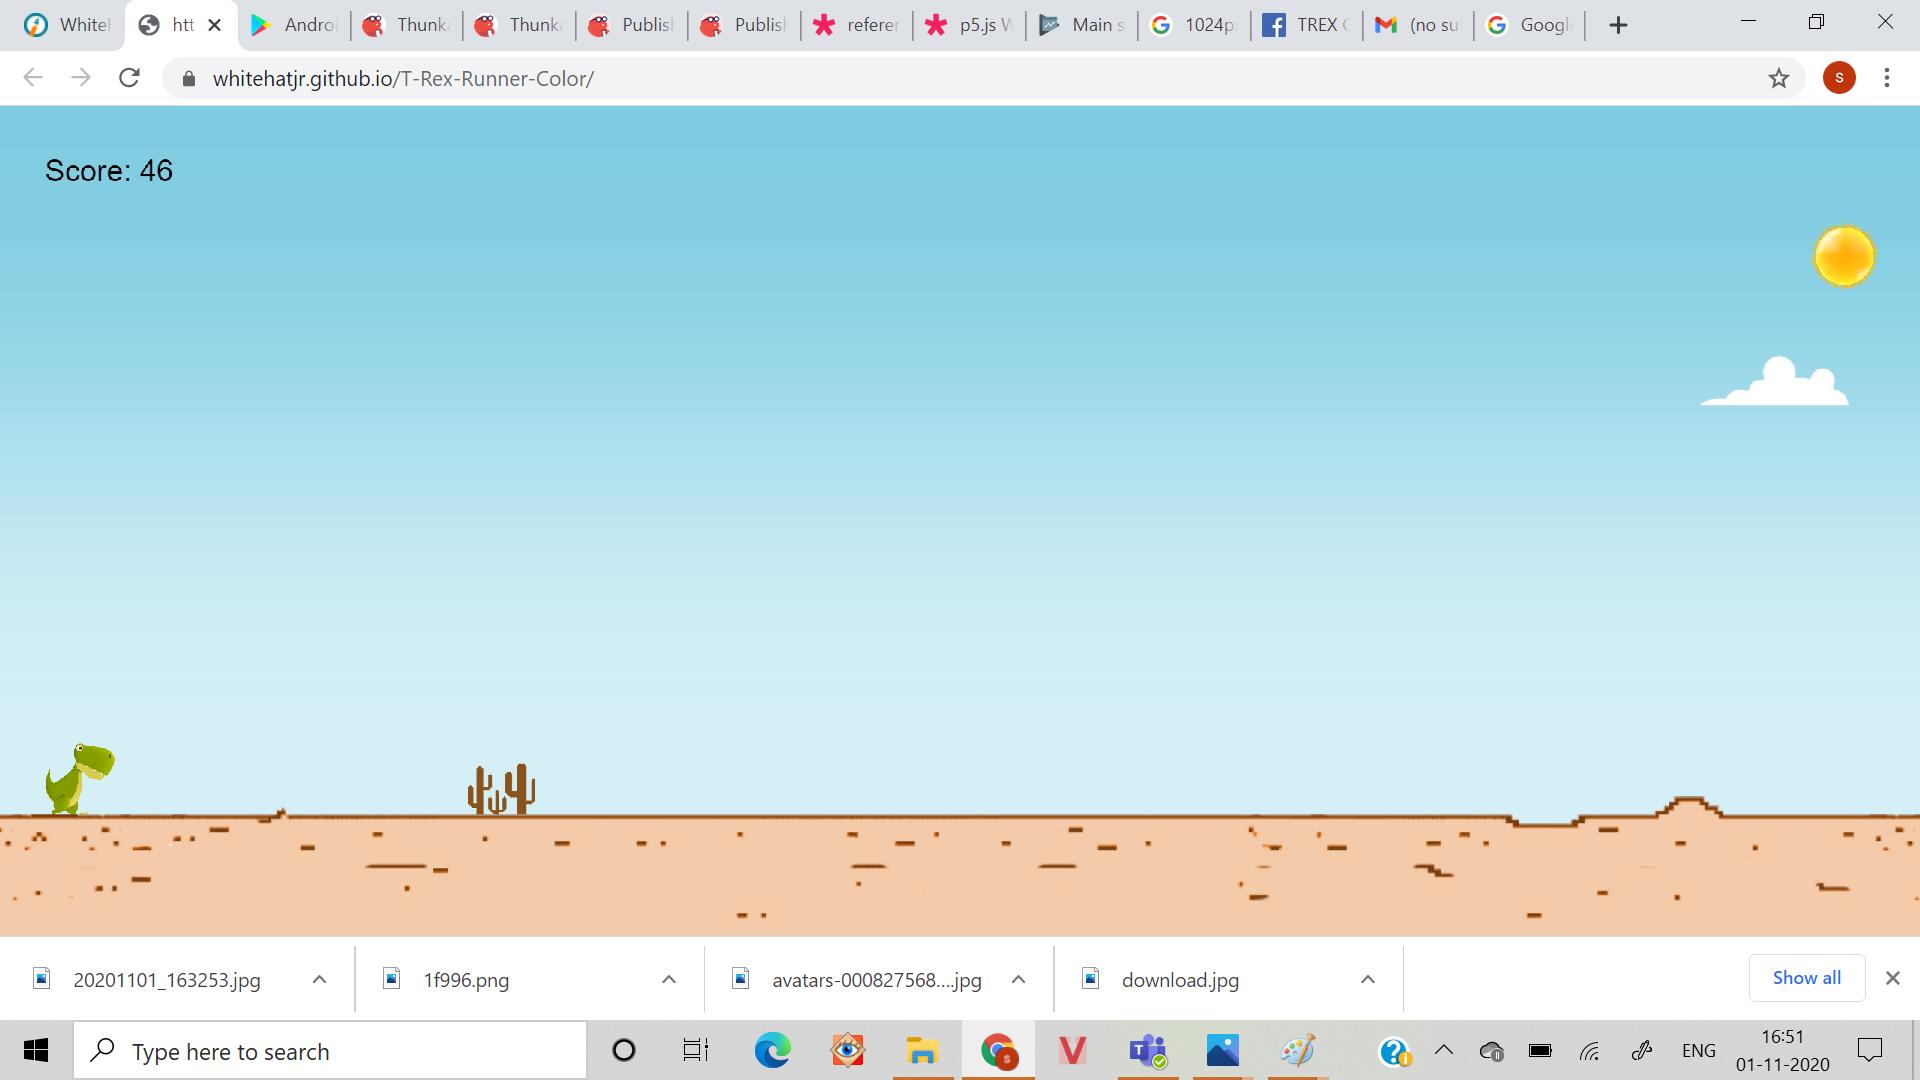Bookmark this page with the star icon
This screenshot has height=1080, width=1920.
click(1778, 78)
